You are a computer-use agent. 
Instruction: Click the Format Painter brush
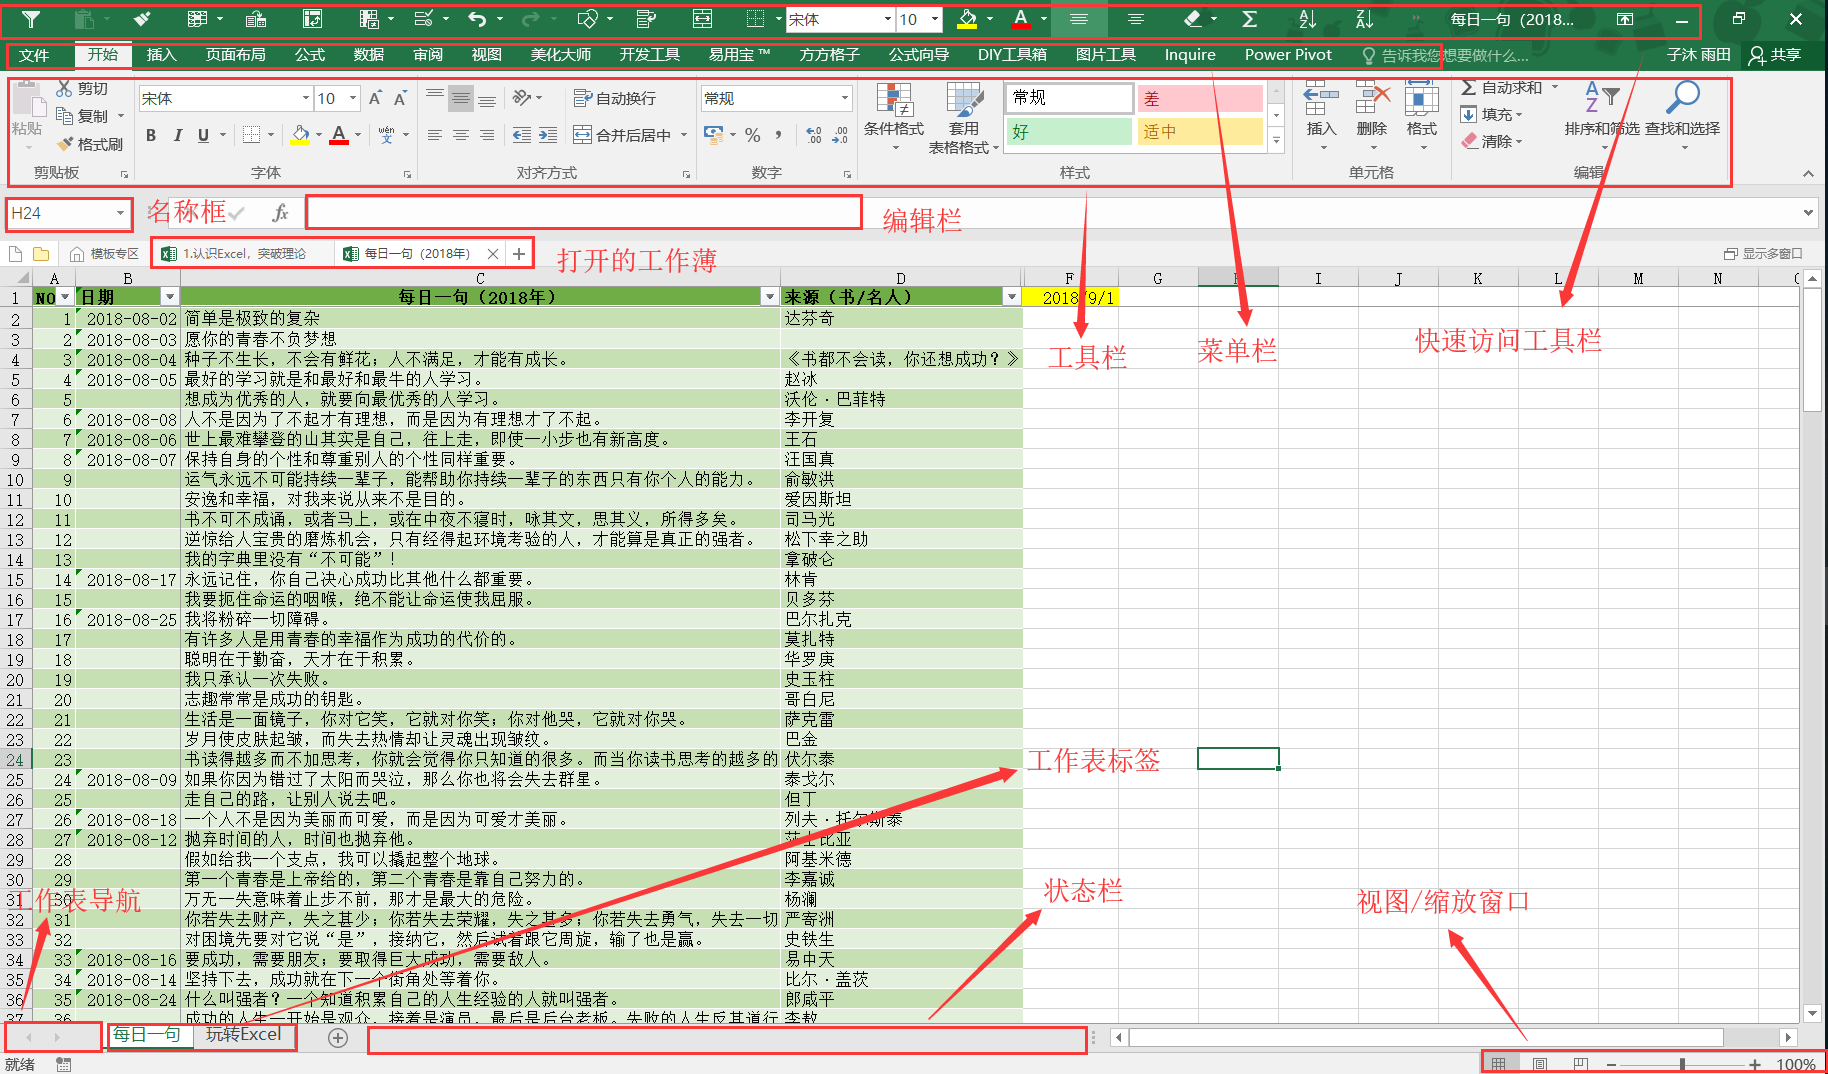(90, 144)
